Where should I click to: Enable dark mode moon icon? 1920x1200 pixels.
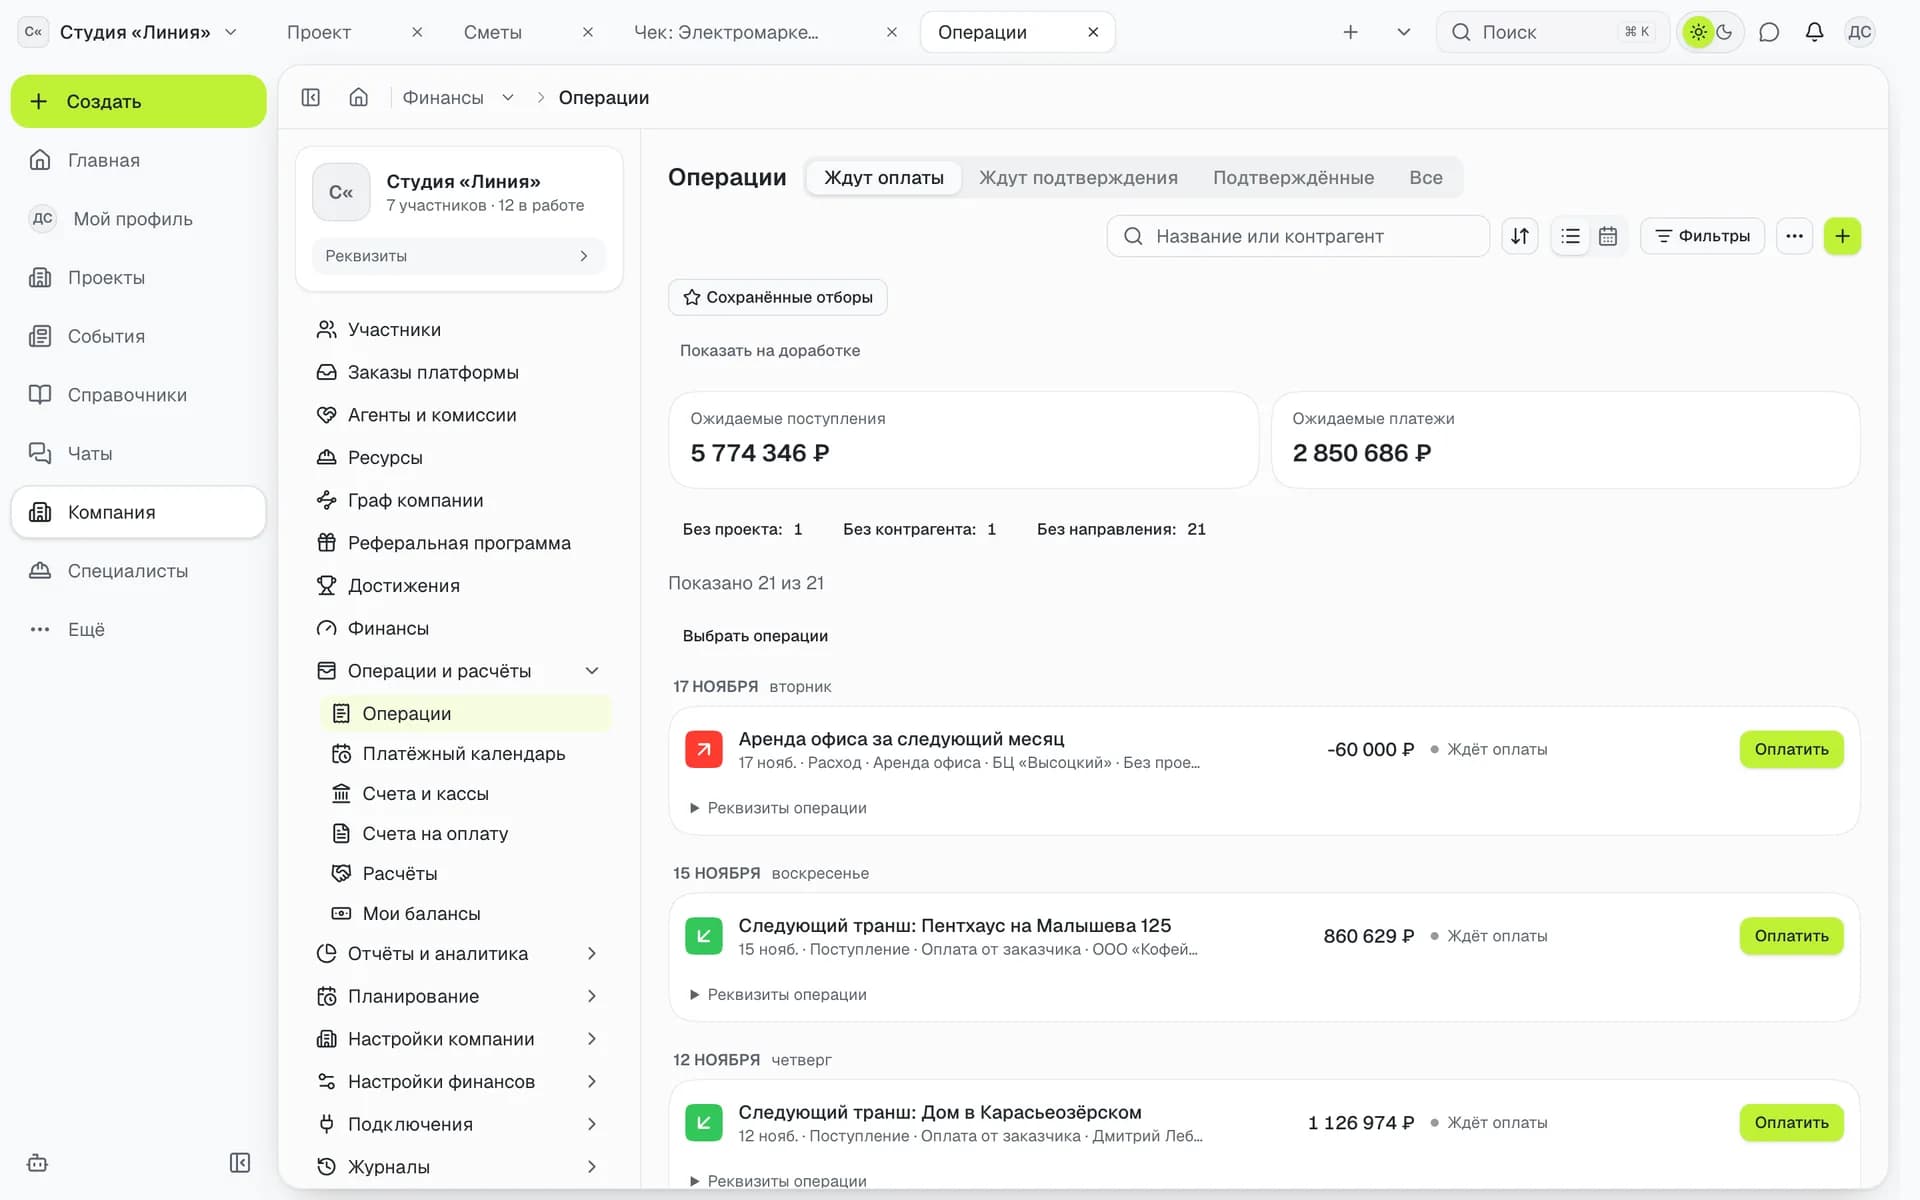(x=1725, y=32)
